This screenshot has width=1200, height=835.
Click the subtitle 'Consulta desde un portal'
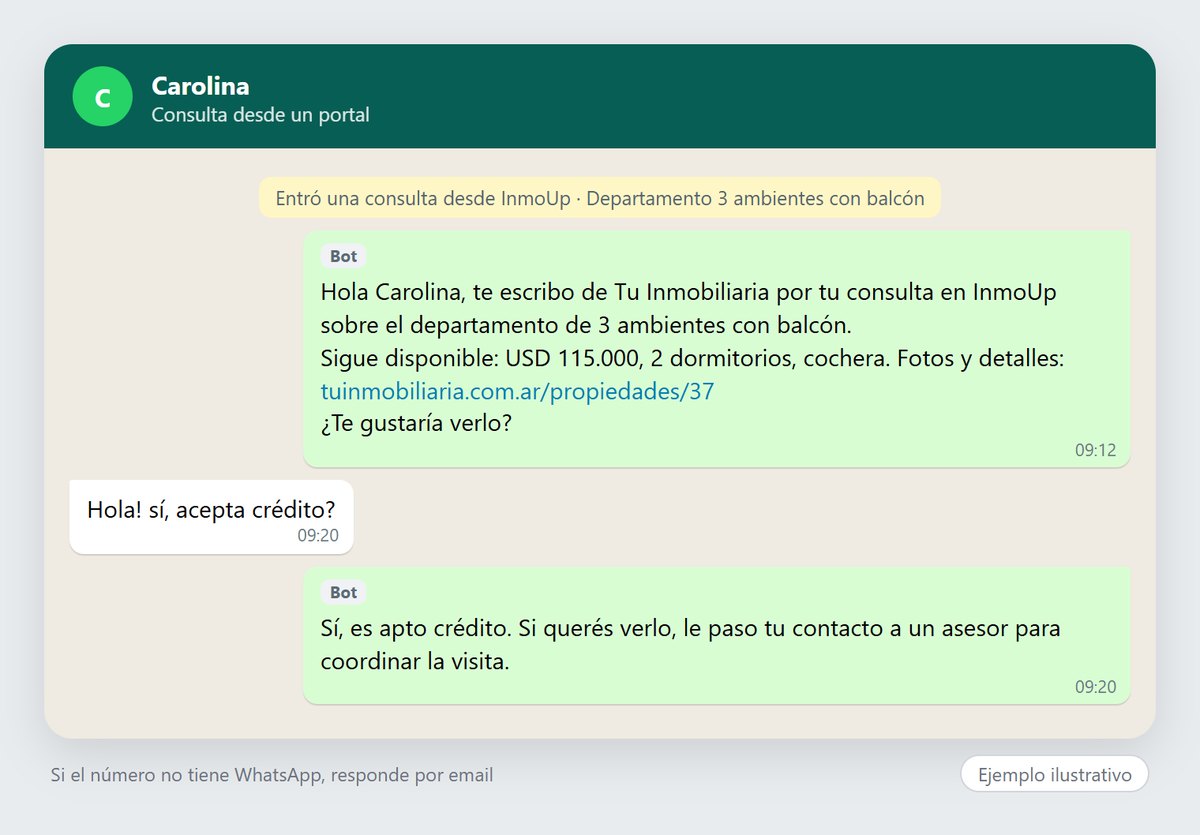tap(260, 115)
